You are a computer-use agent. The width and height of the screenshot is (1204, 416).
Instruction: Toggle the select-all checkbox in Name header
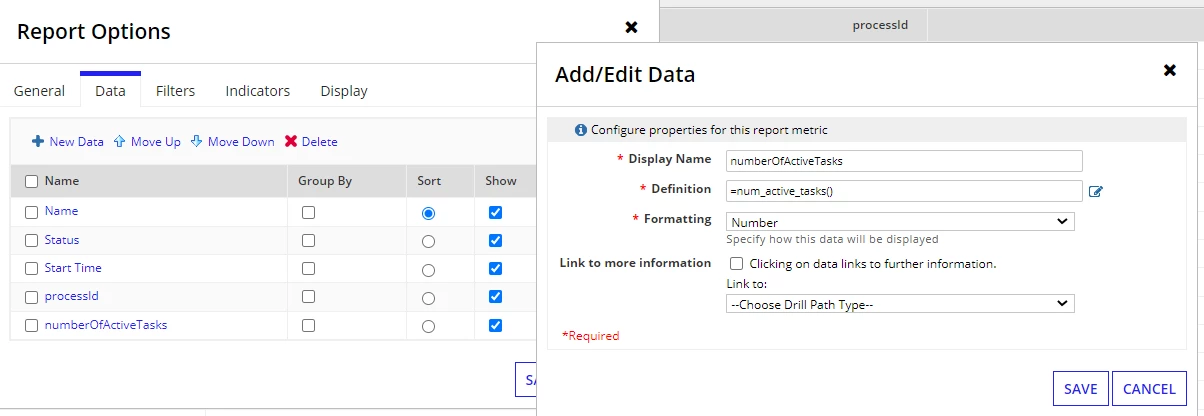pos(32,182)
